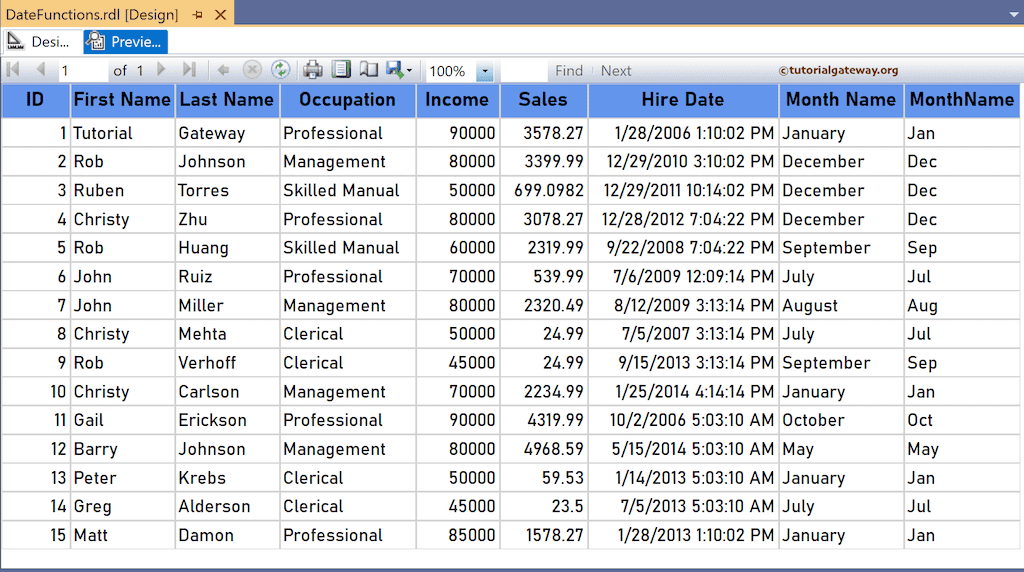
Task: Click the Sales column header
Action: [x=543, y=100]
